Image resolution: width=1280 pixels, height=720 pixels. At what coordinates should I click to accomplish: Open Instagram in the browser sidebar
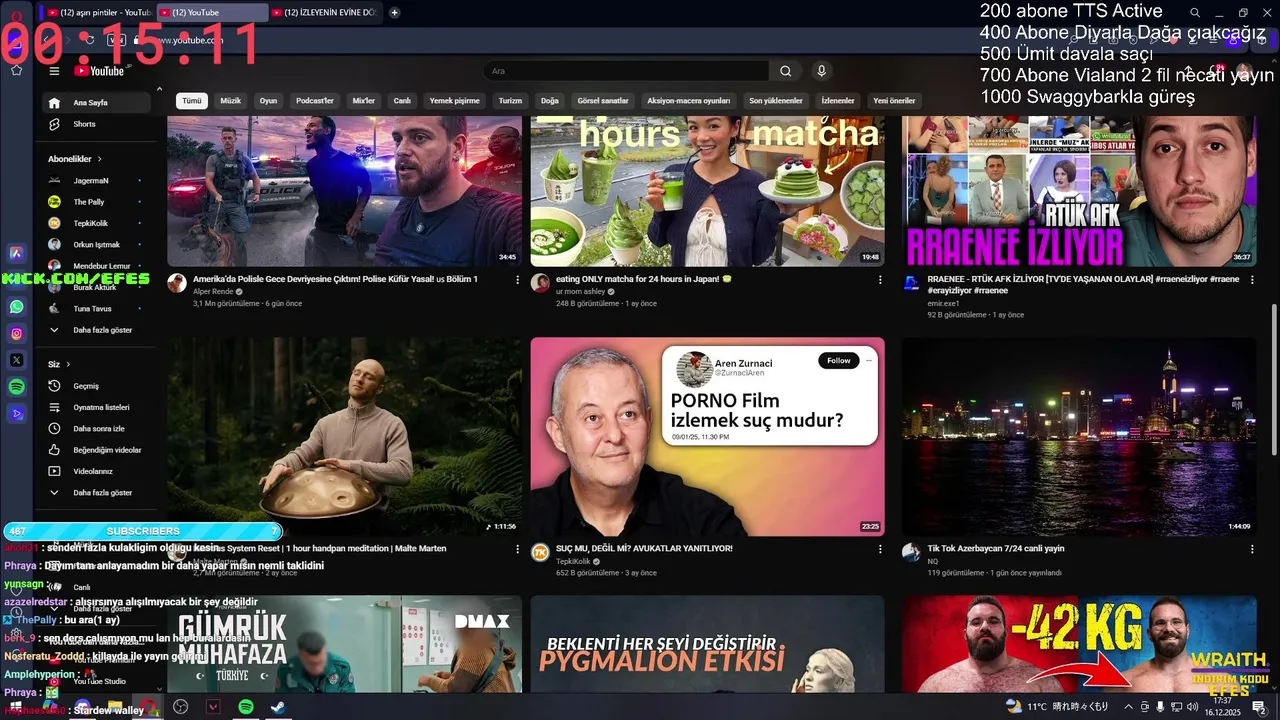16,334
